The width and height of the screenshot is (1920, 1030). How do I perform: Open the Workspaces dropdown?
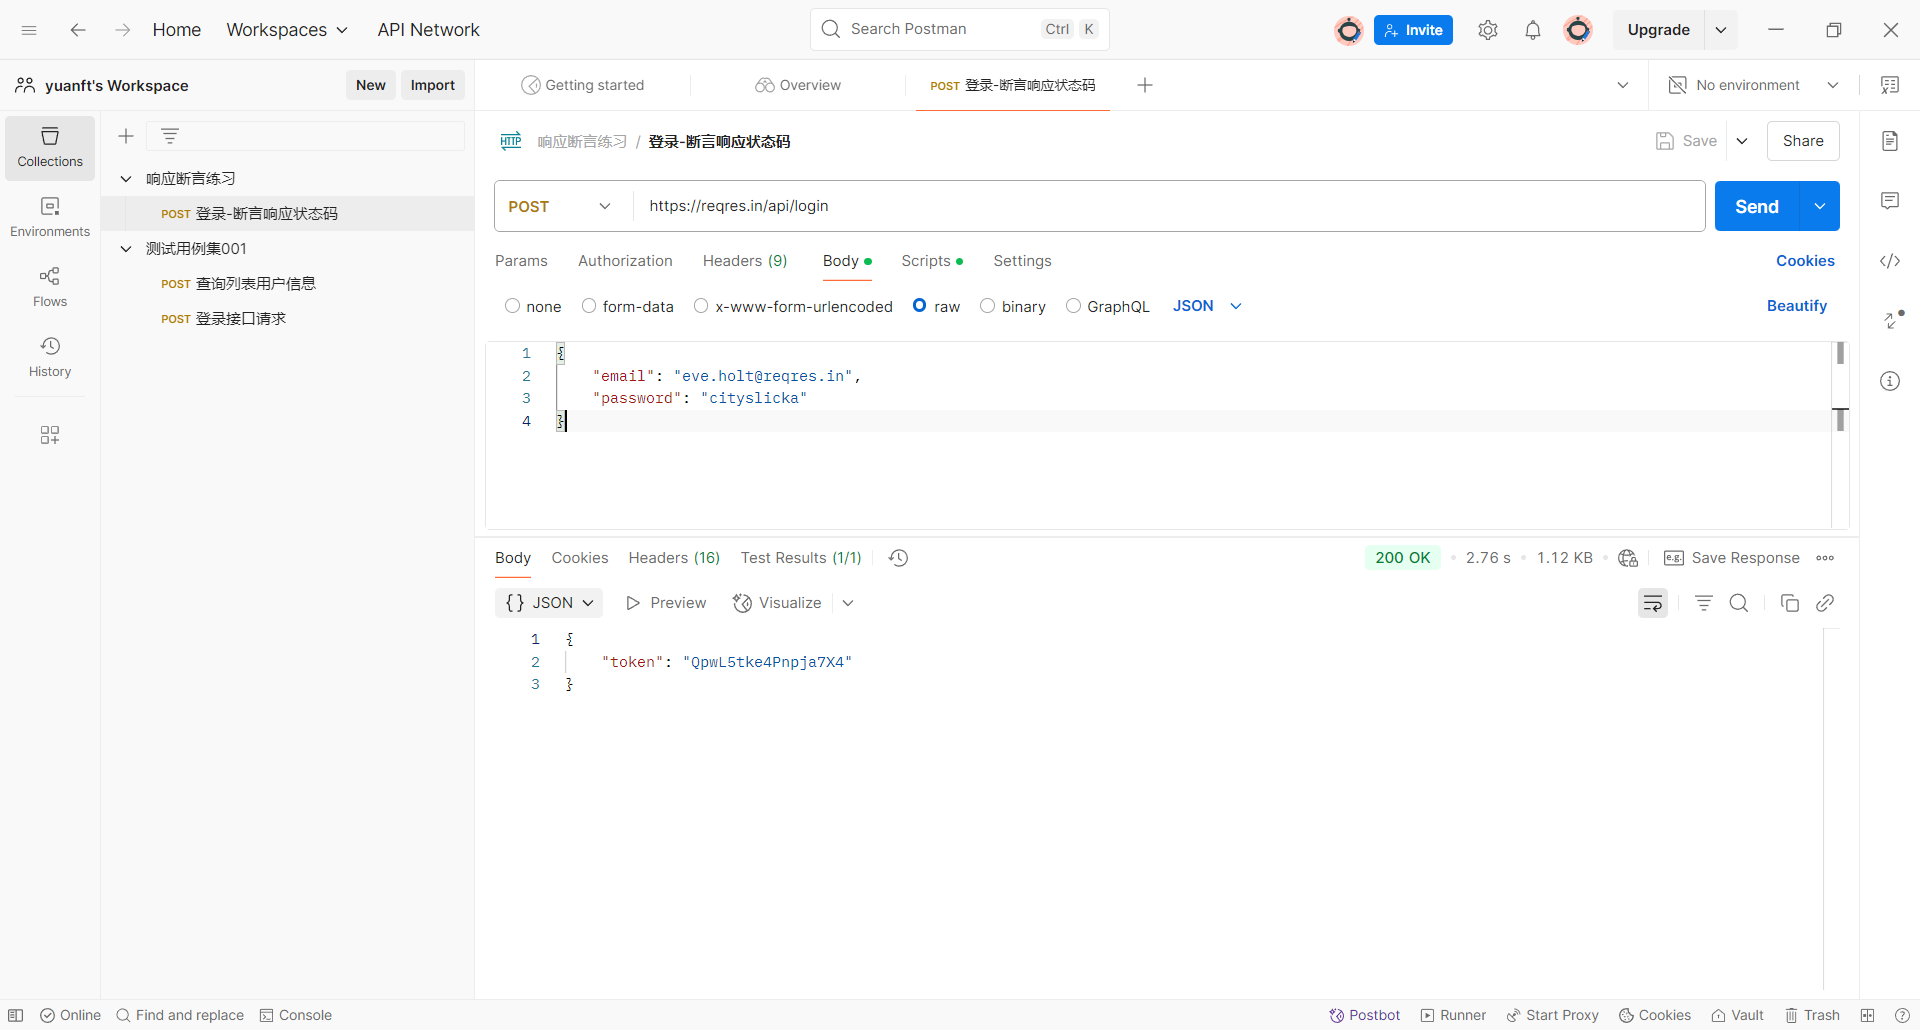(287, 30)
